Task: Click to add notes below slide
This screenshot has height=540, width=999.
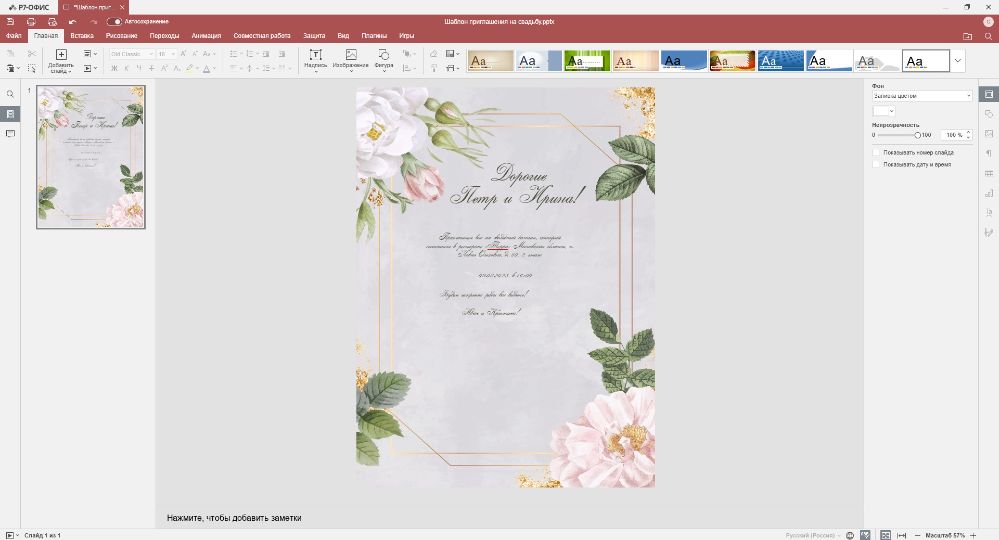Action: 234,518
